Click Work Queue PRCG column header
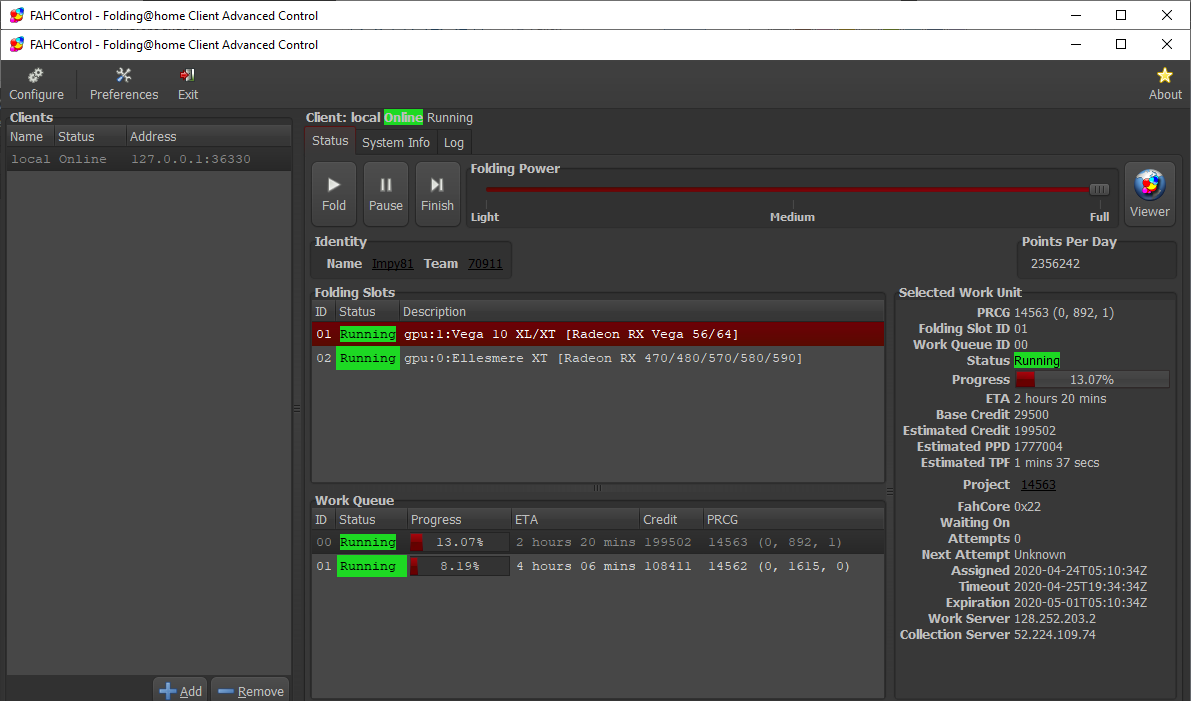 click(x=794, y=520)
